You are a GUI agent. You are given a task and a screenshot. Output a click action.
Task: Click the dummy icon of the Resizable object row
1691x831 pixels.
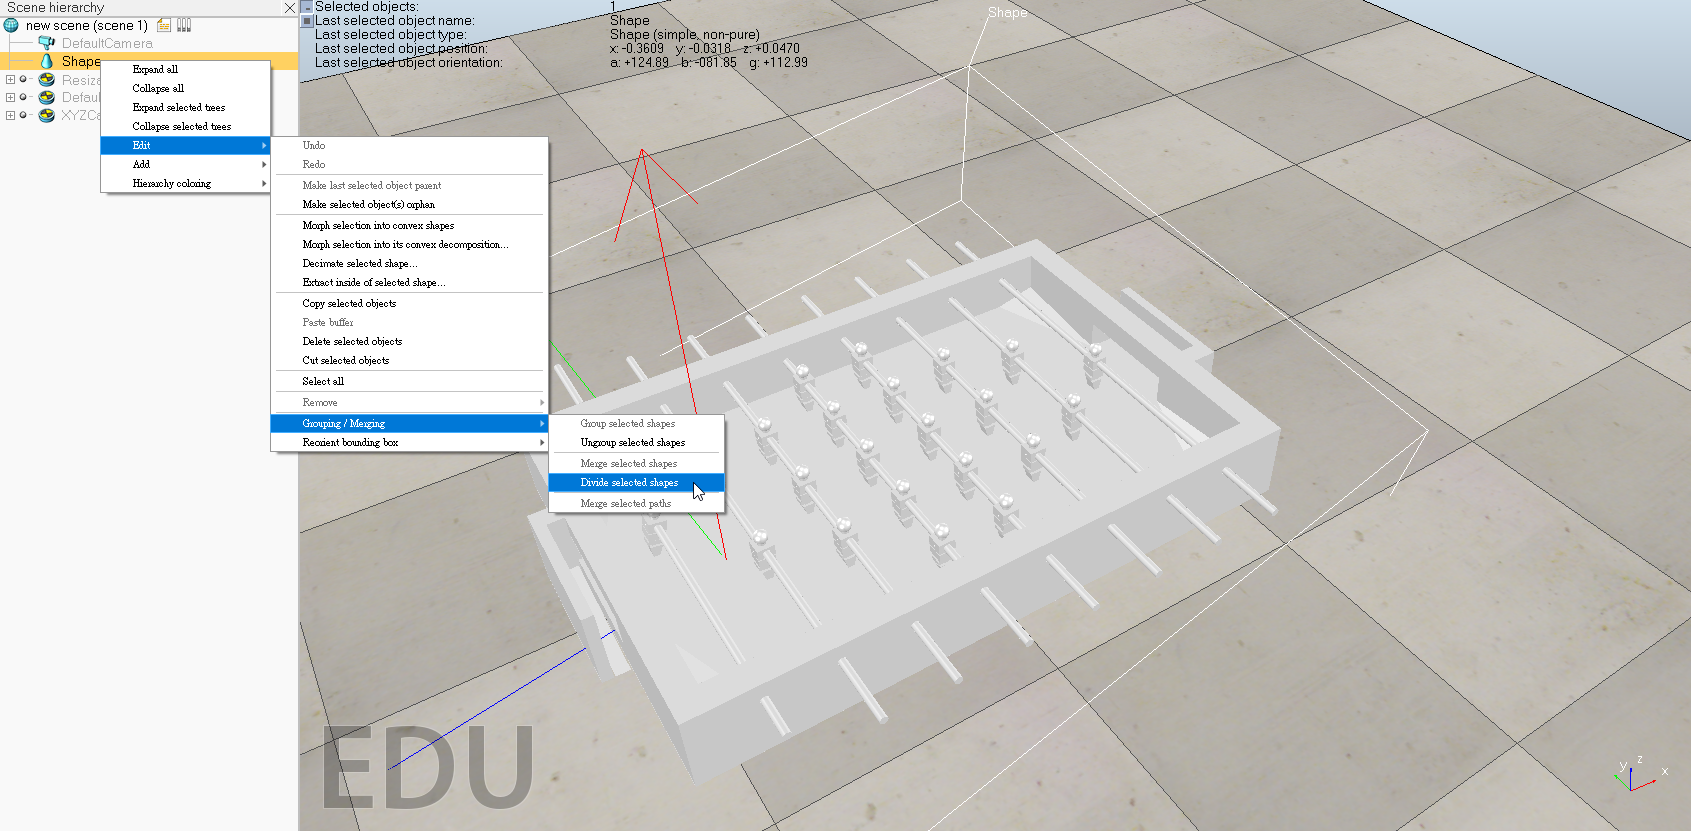[46, 80]
